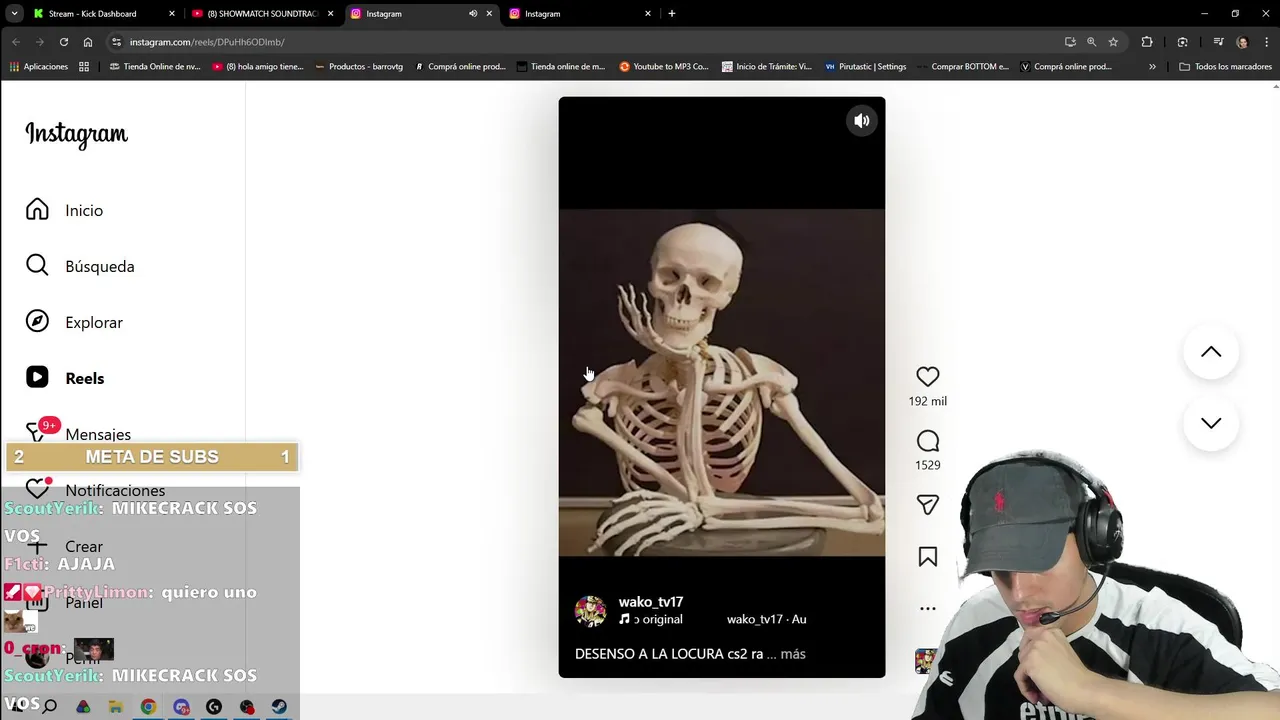Open the Chrome extensions puzzle icon

(1147, 42)
